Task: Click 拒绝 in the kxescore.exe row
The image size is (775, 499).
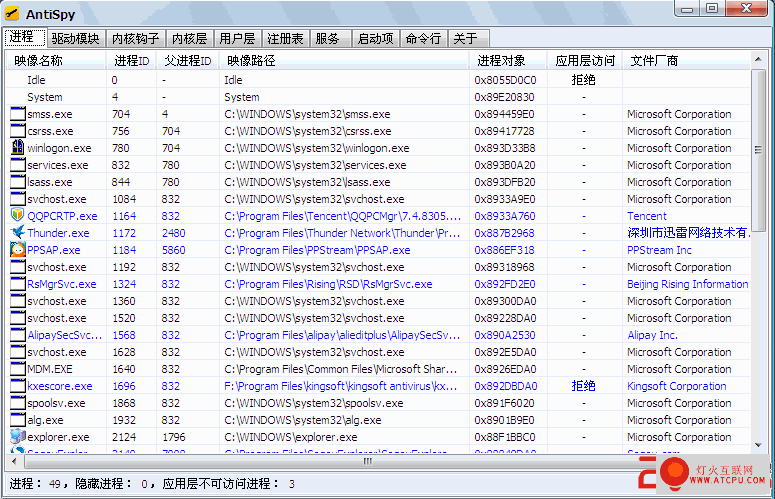Action: [x=583, y=386]
